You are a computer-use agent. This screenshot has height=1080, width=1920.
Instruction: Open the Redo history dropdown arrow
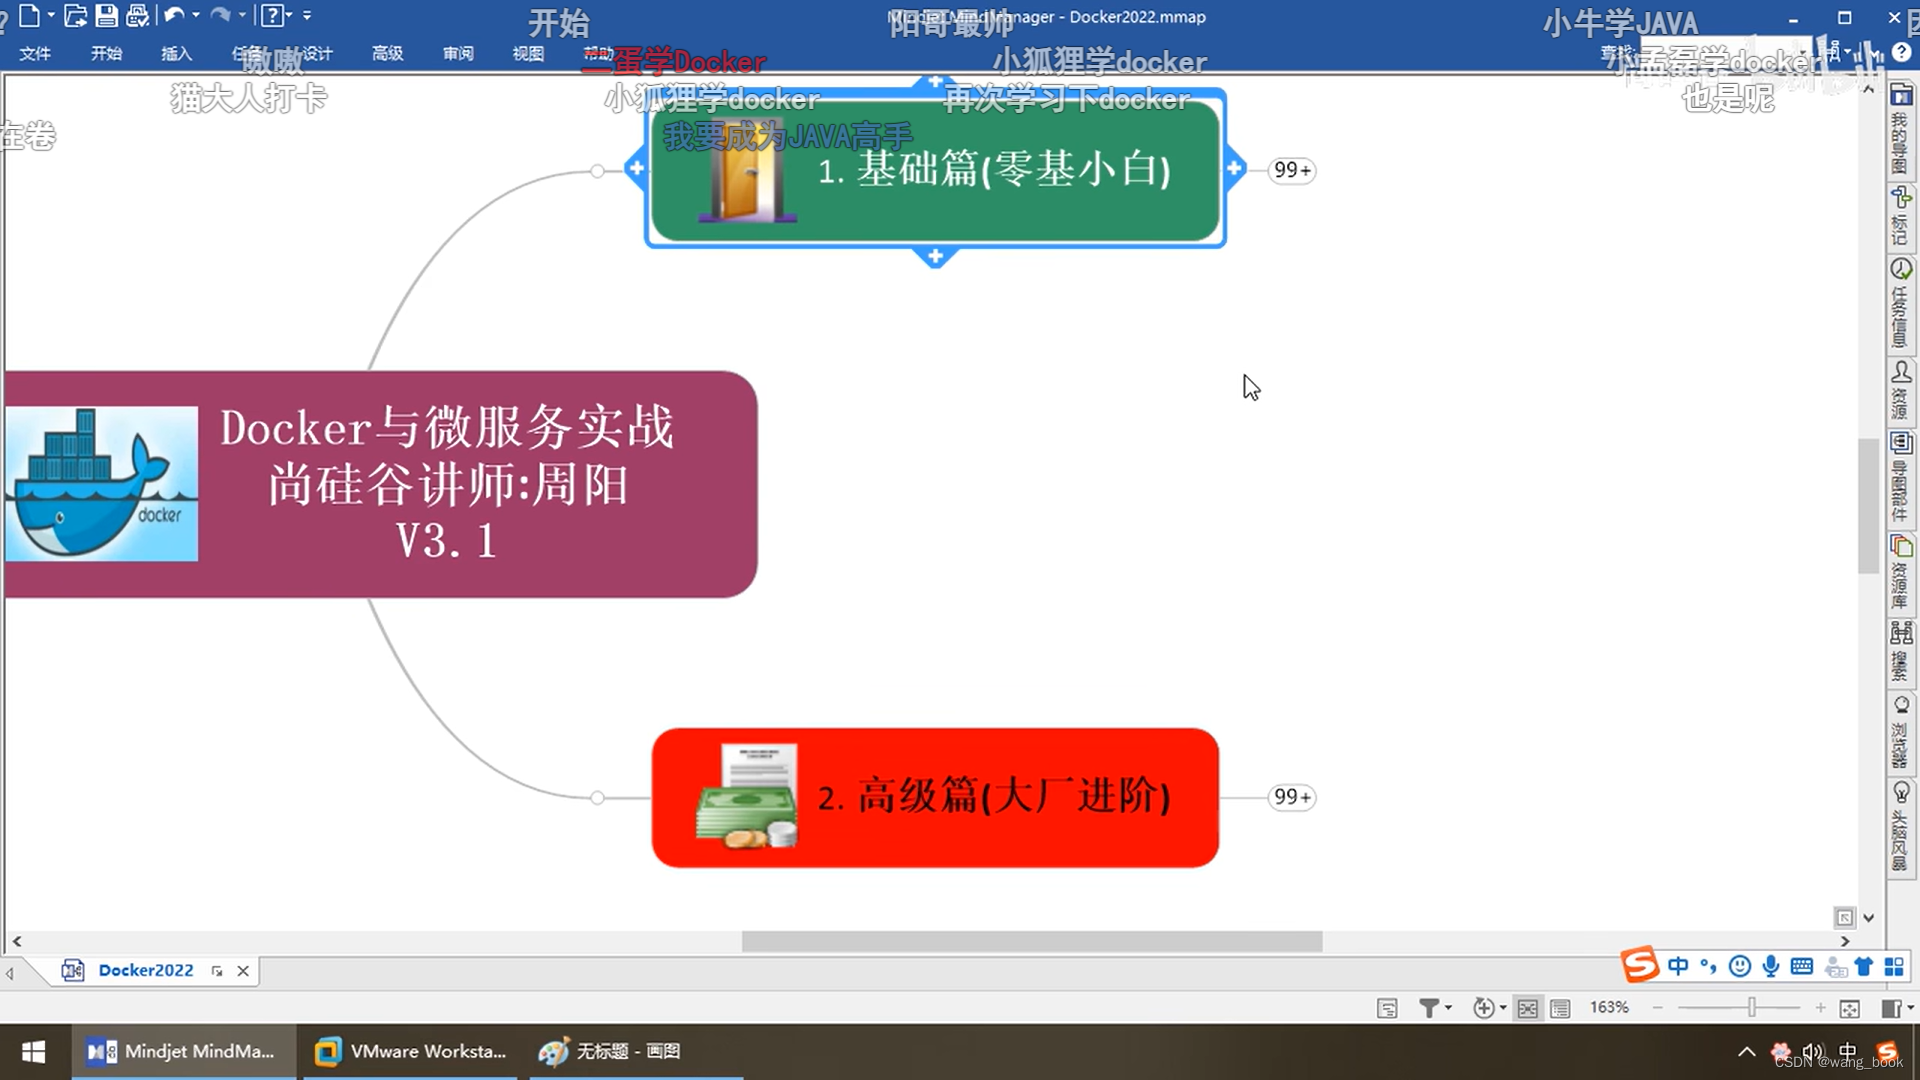pos(242,15)
